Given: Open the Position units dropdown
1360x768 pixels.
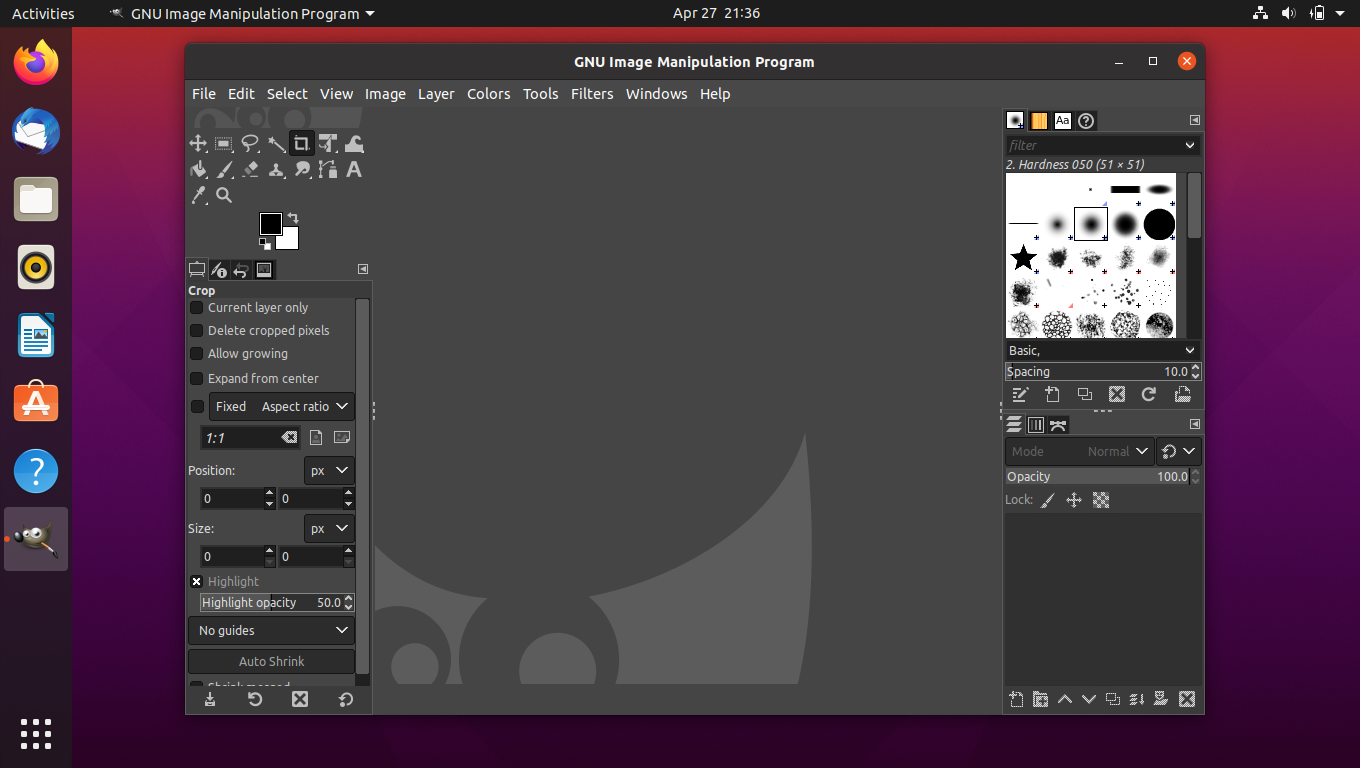Looking at the screenshot, I should 329,470.
